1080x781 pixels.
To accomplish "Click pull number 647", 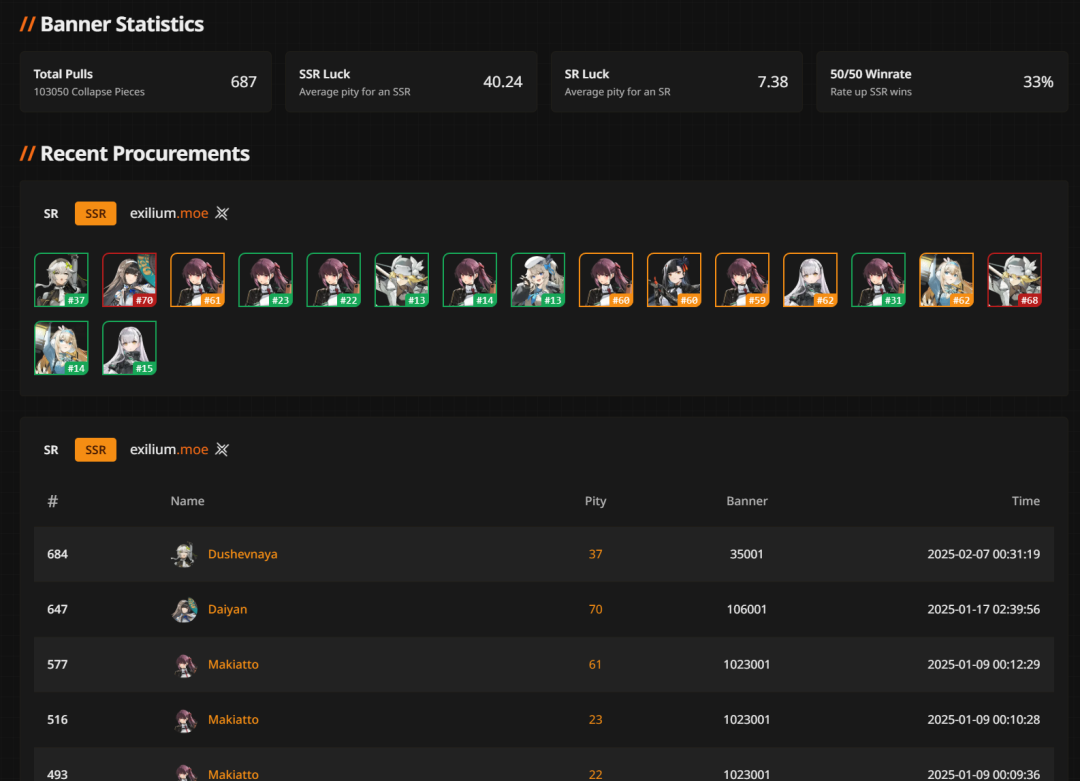I will click(57, 610).
